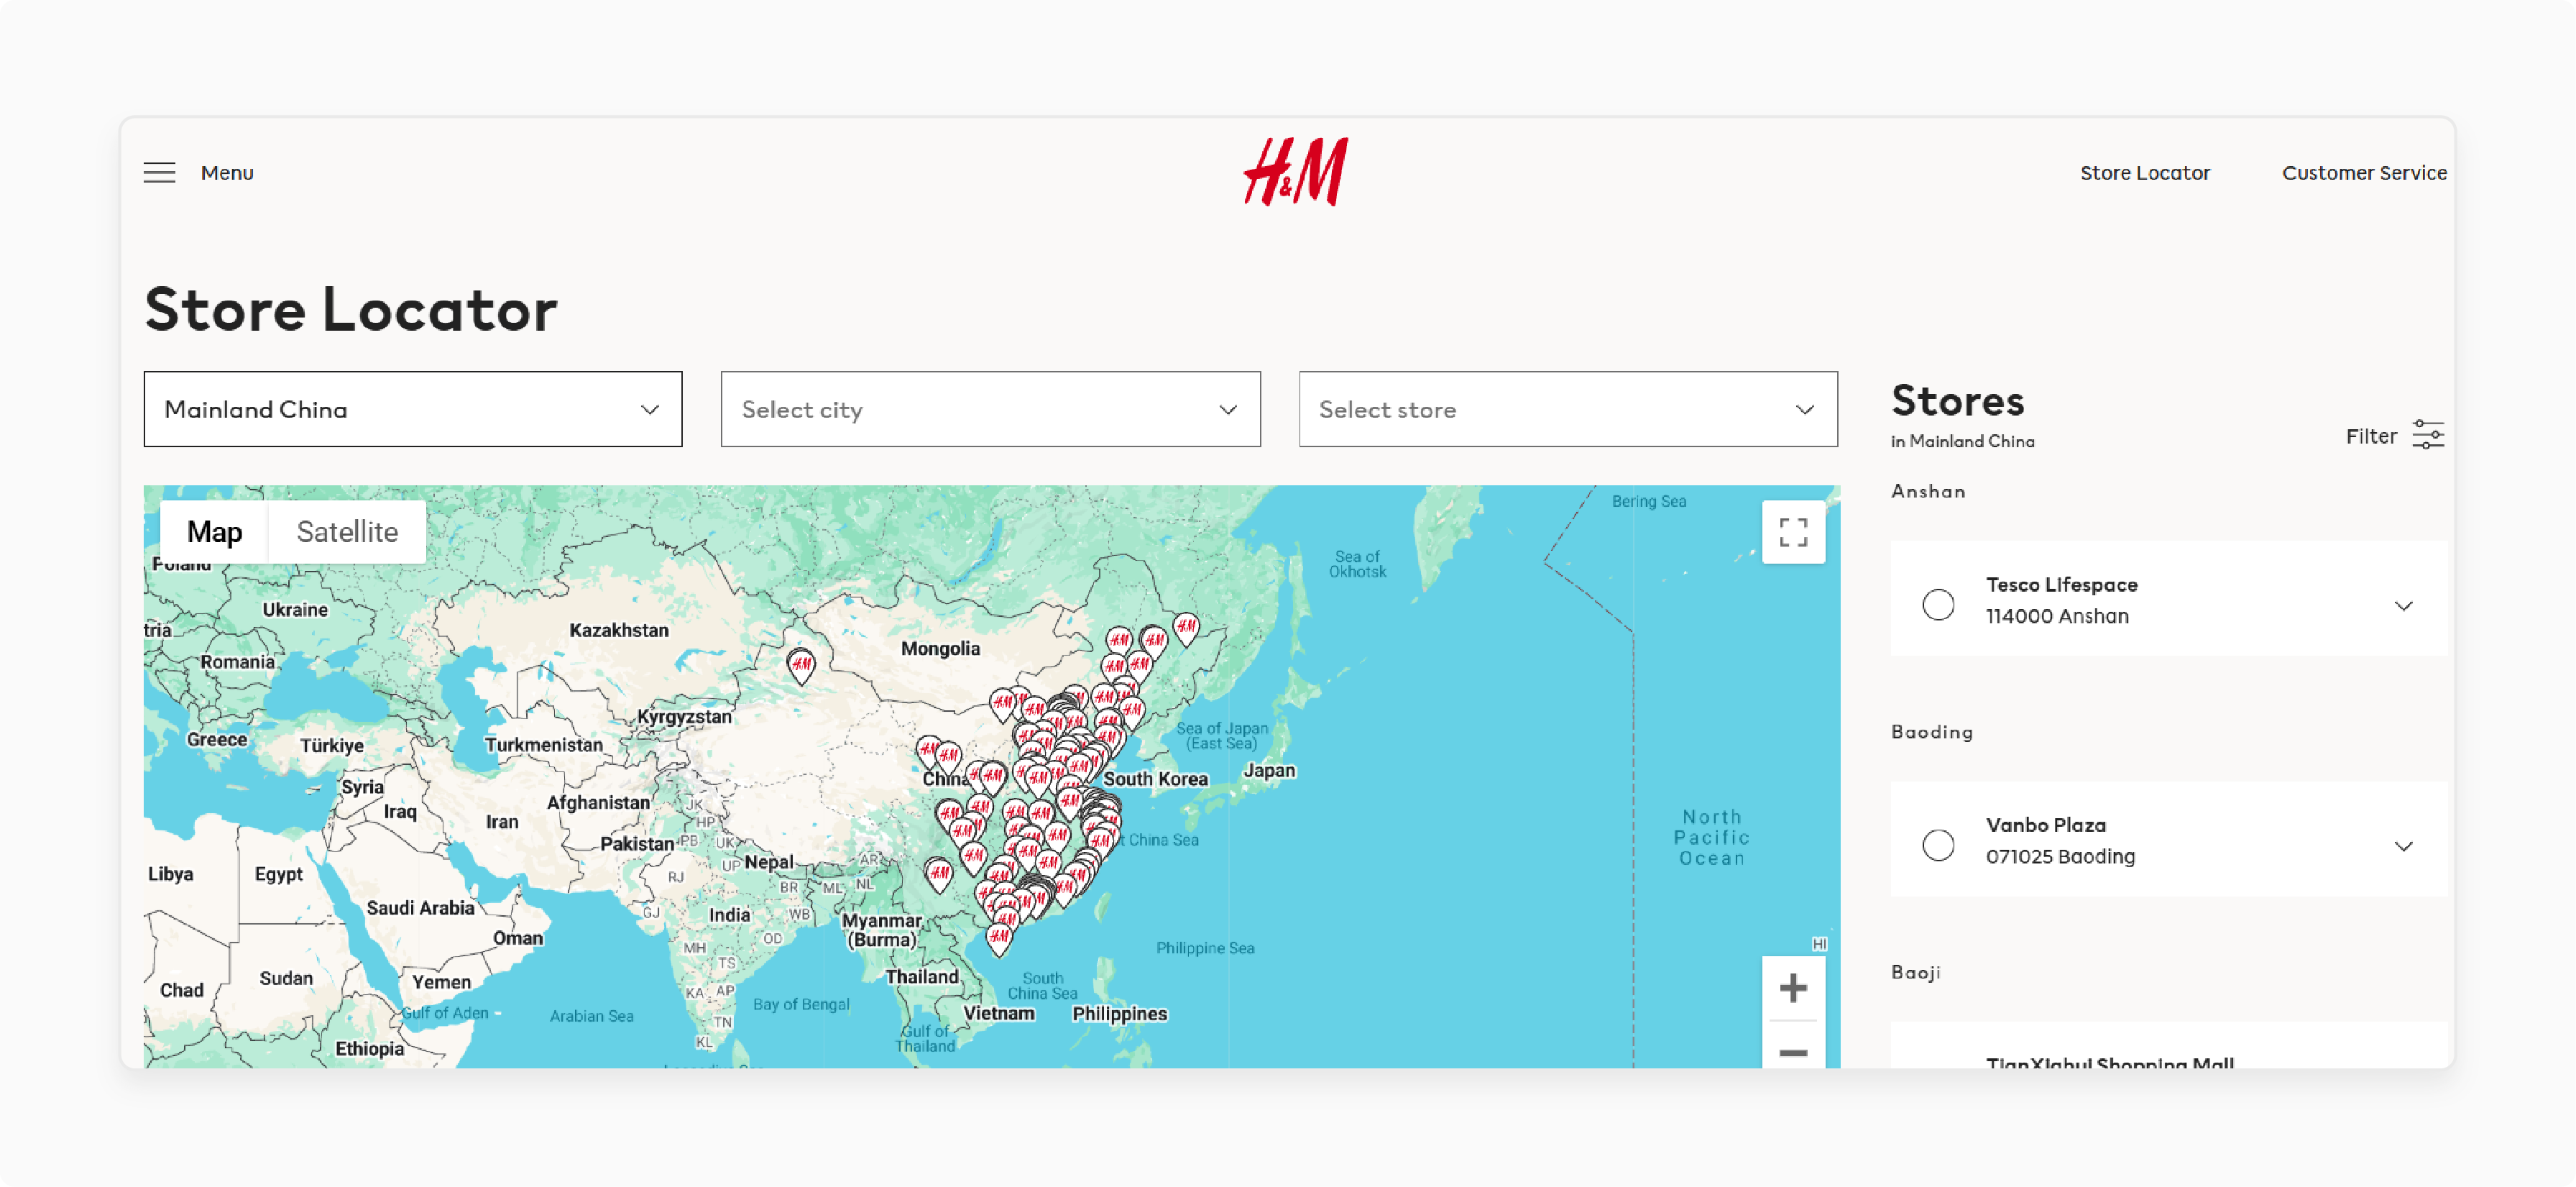Click the H&M logo
Screen dimensions: 2576x1187
tap(1295, 172)
